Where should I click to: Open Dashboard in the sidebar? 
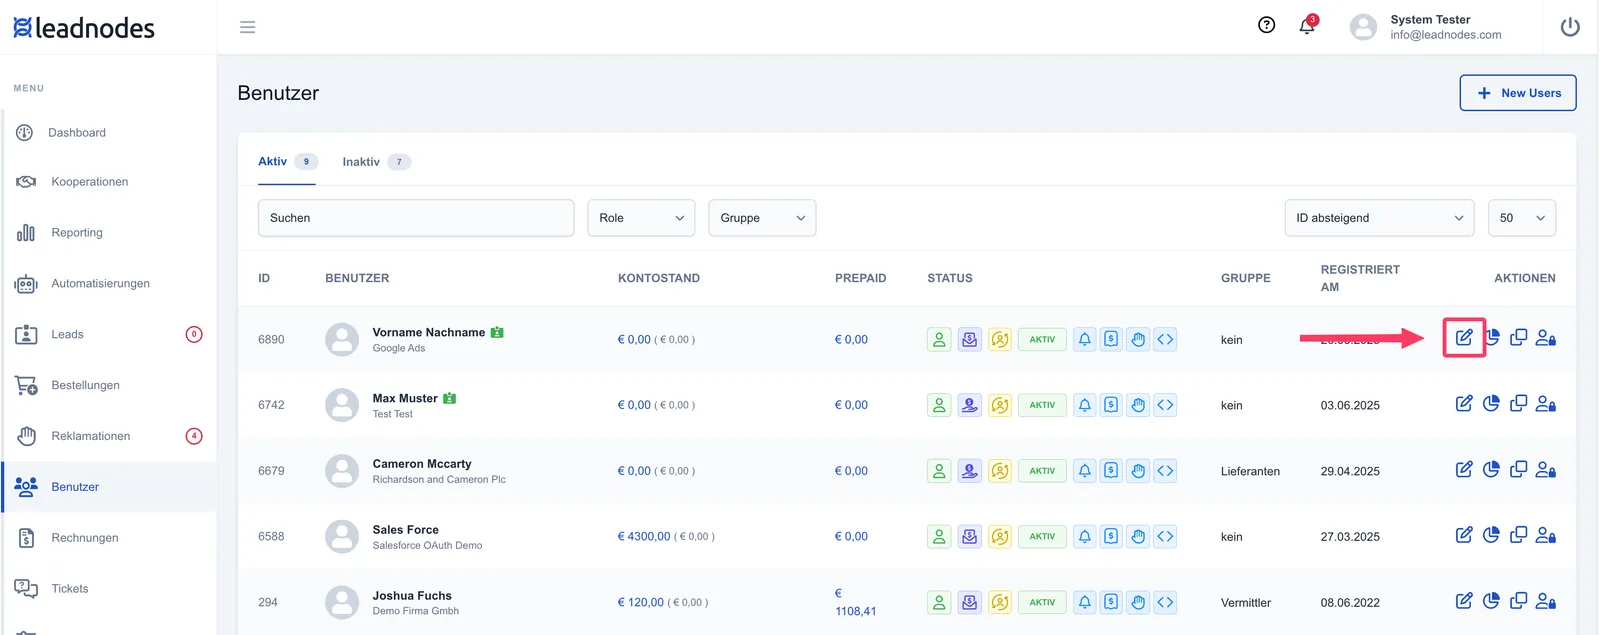click(77, 132)
